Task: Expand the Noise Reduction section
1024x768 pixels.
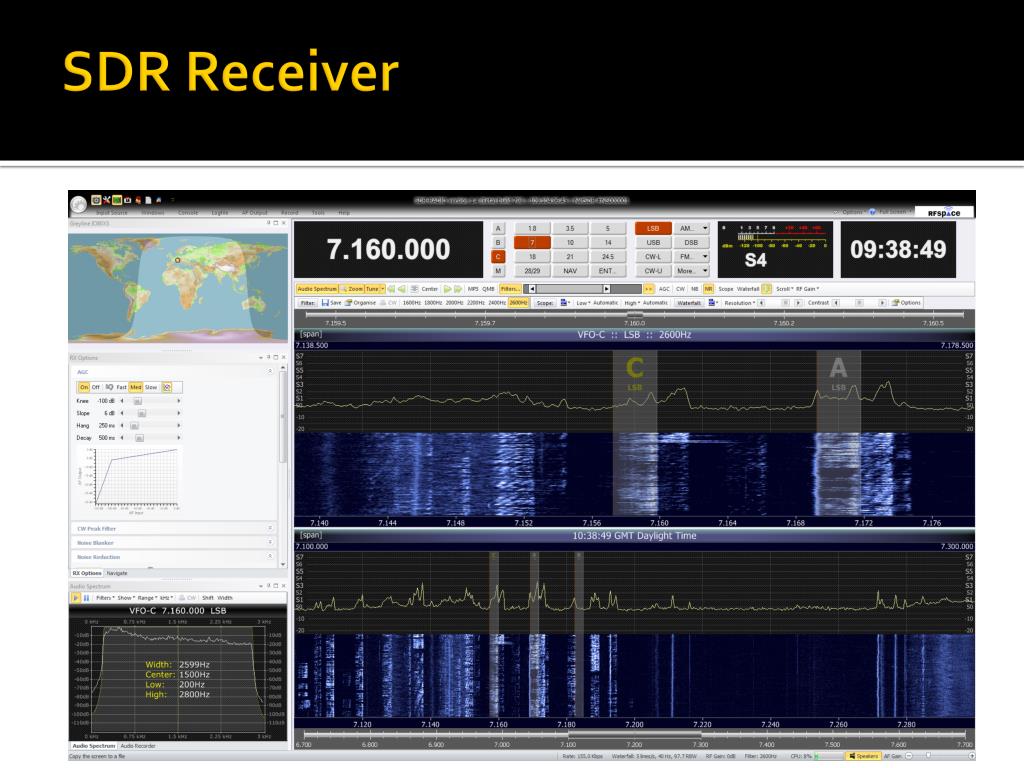Action: [270, 556]
